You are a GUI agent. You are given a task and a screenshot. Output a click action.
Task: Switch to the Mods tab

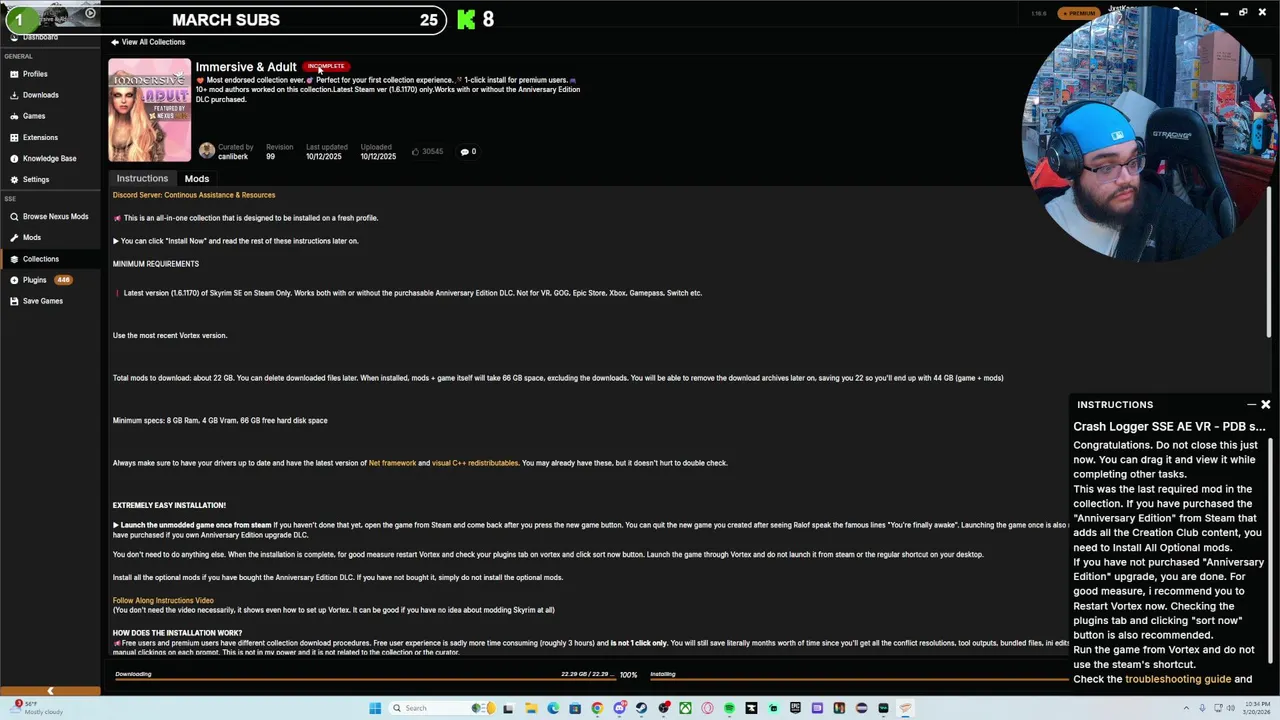(x=197, y=178)
